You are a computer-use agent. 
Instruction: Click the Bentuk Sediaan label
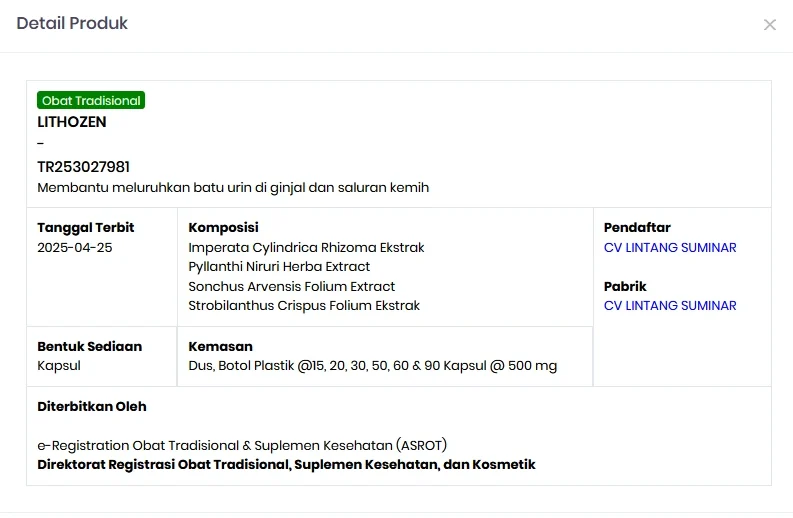click(x=90, y=347)
